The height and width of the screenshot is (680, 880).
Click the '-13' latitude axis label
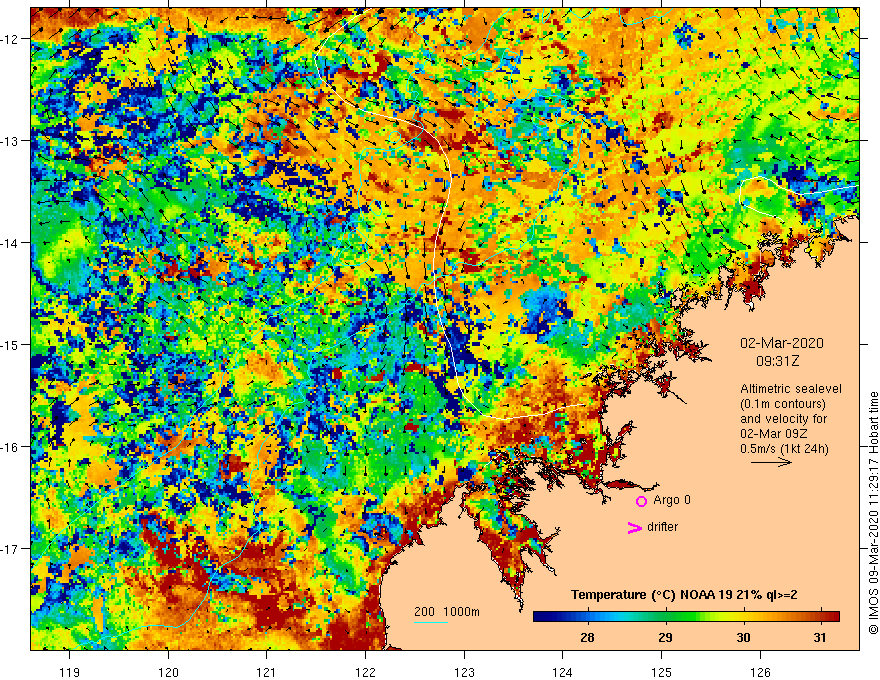point(10,141)
